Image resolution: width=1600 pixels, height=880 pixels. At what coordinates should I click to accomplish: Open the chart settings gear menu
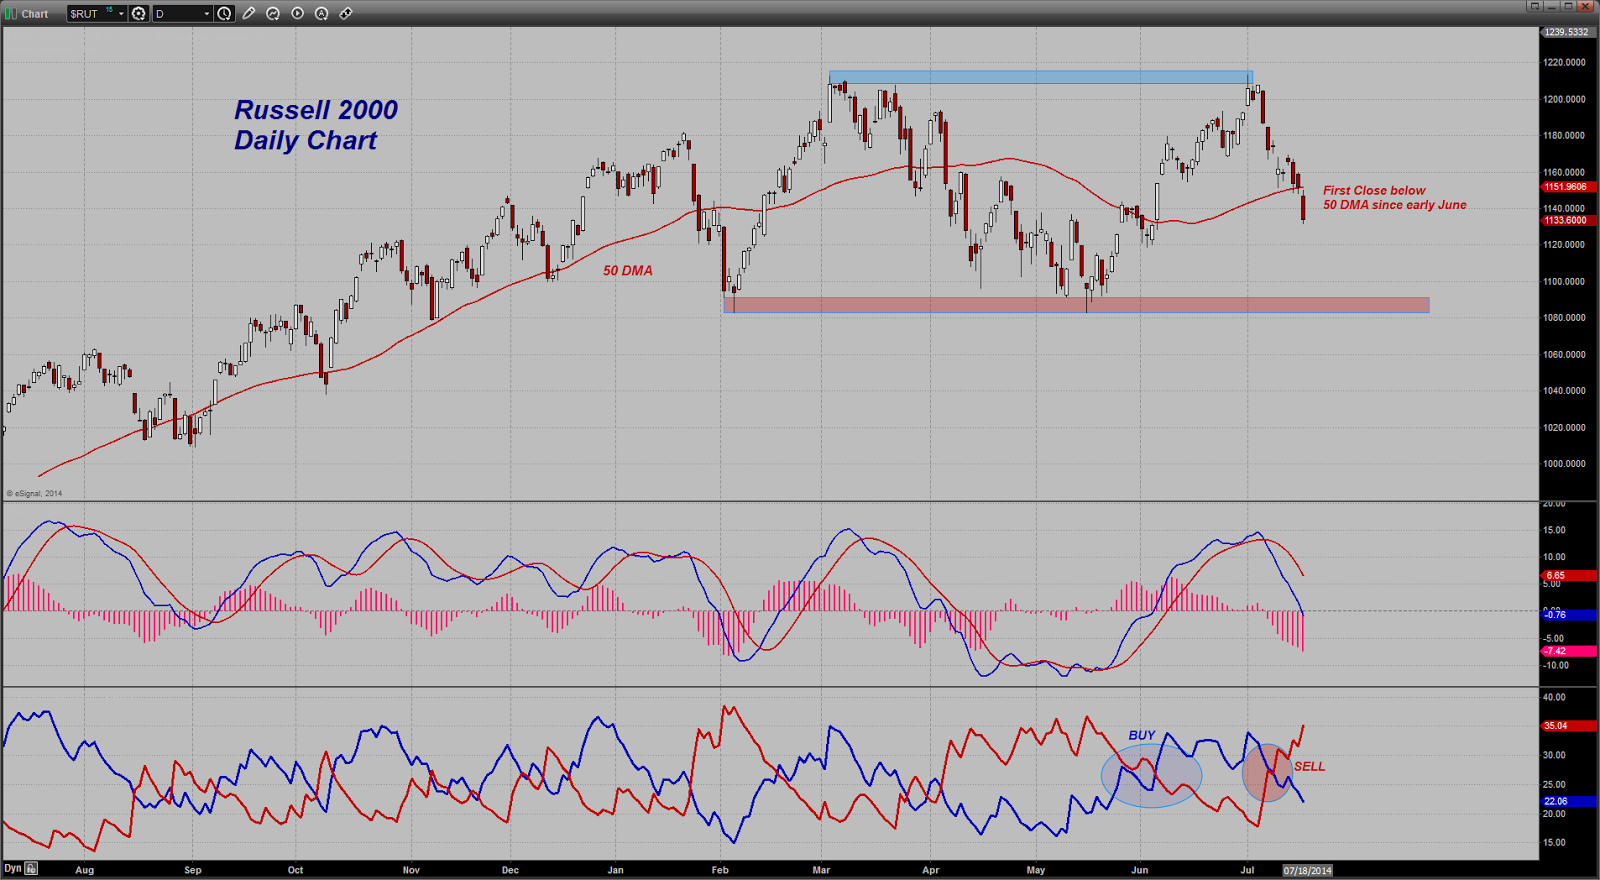coord(139,14)
